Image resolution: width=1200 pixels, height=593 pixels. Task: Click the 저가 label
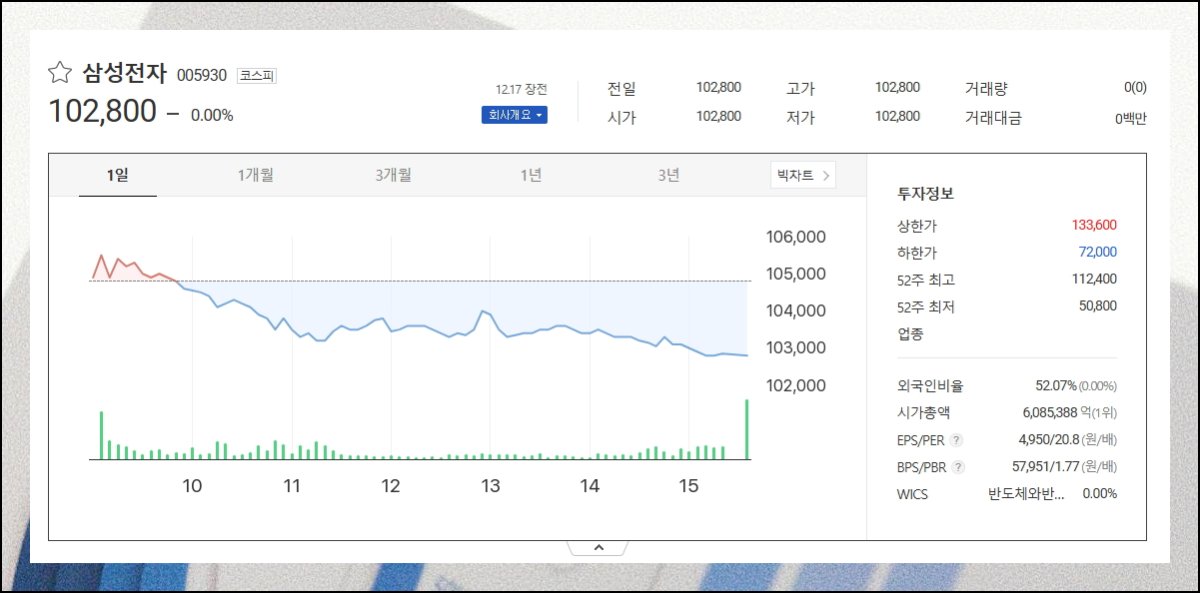800,118
